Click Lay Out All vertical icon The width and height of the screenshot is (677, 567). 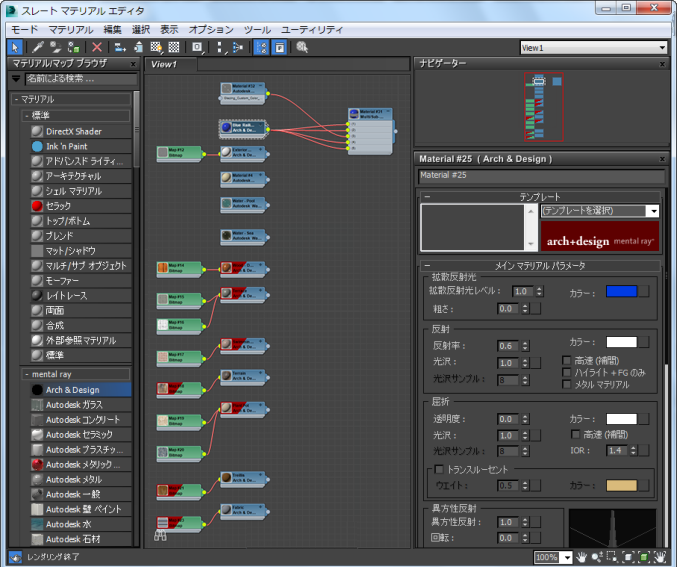pyautogui.click(x=220, y=48)
